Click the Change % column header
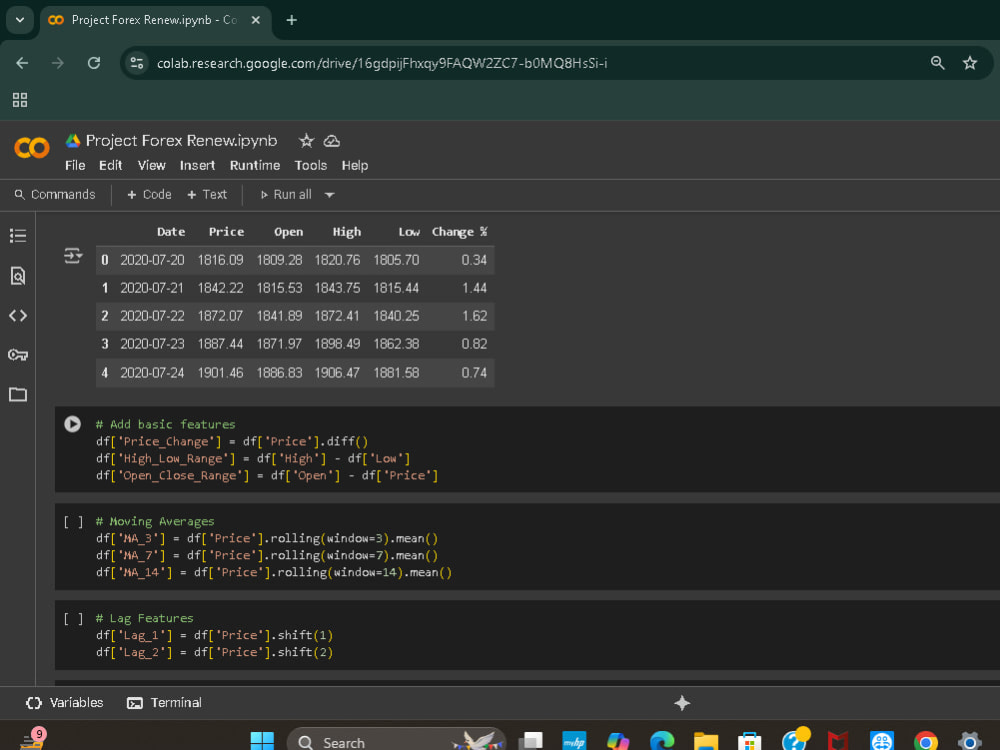This screenshot has width=1000, height=750. click(459, 232)
